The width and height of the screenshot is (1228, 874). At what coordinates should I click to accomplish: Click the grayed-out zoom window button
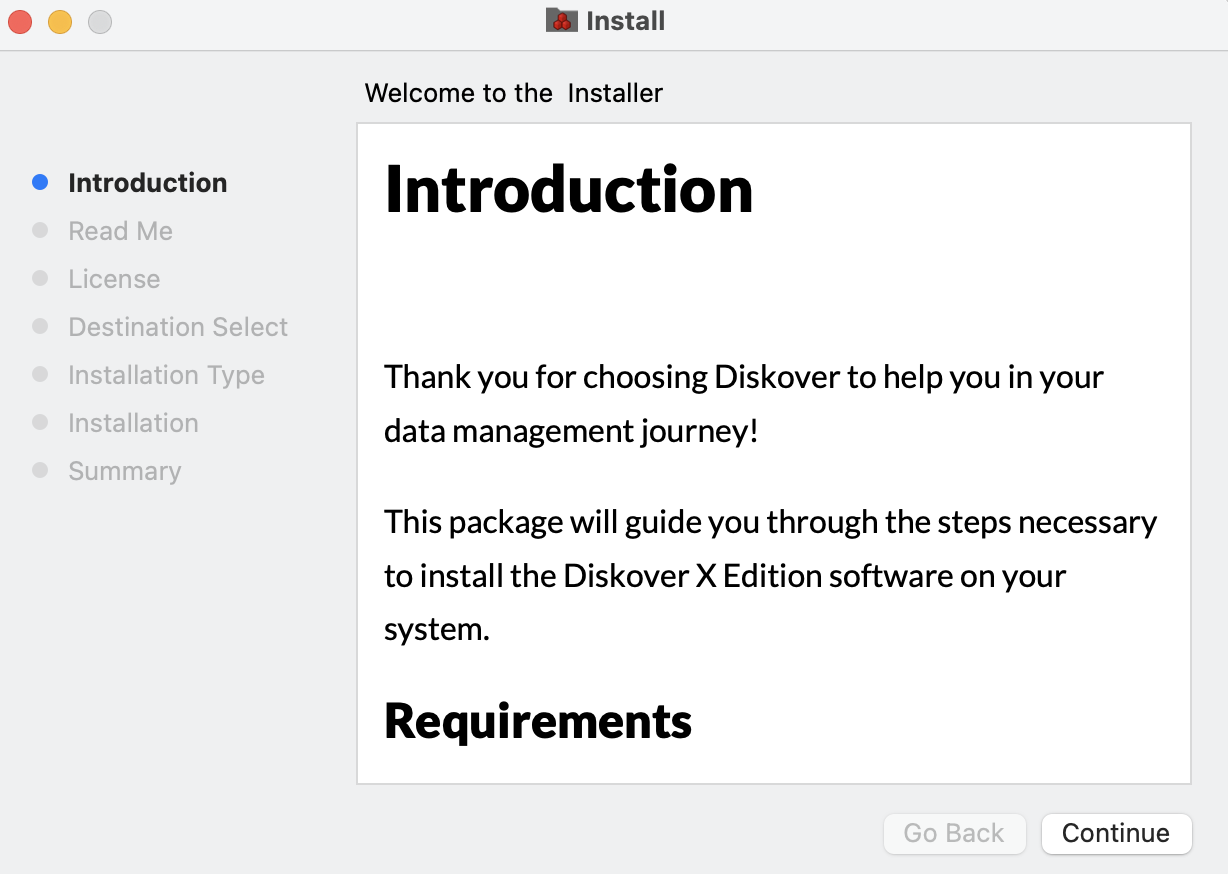click(100, 21)
